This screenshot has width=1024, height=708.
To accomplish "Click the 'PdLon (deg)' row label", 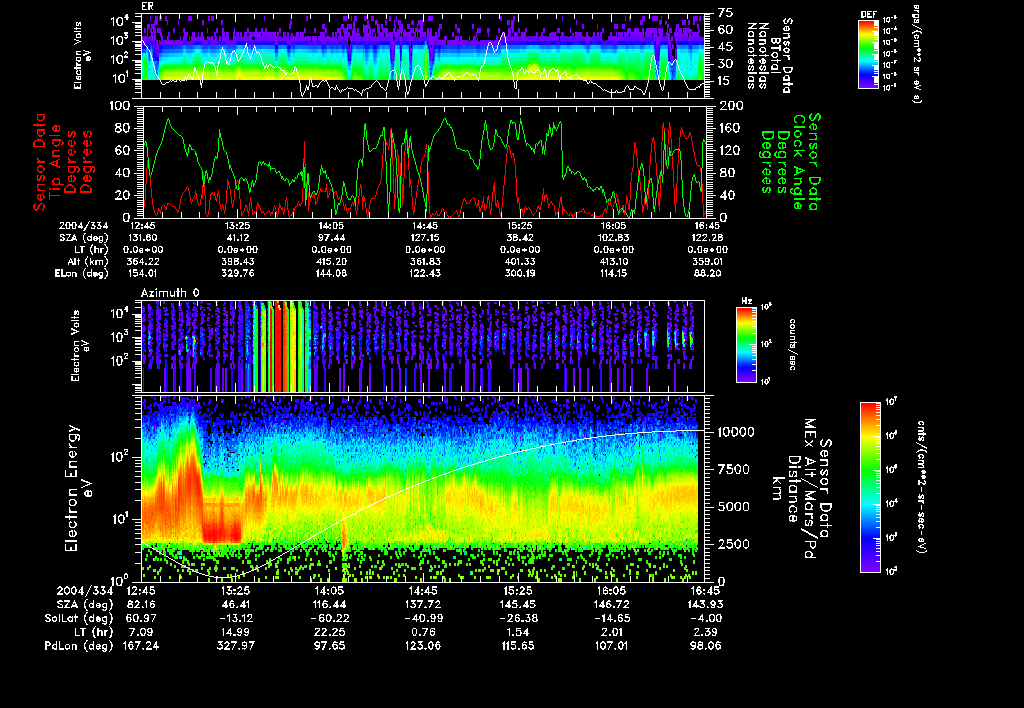I will tap(78, 646).
